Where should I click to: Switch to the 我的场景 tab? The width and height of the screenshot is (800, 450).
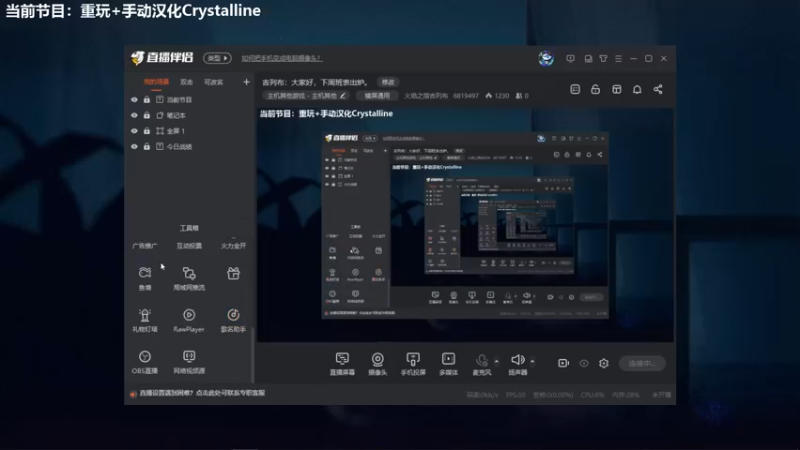[x=156, y=82]
